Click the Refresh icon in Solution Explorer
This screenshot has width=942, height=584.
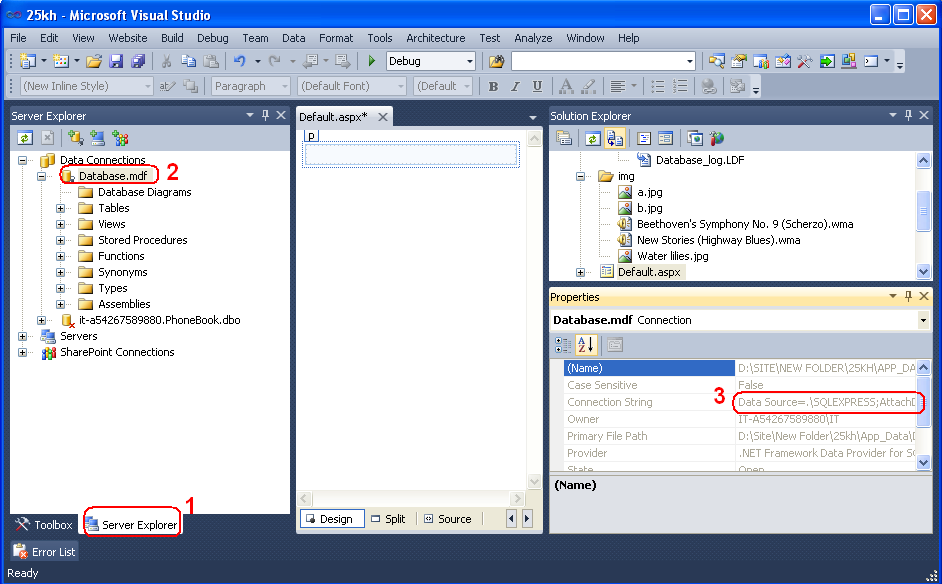[x=592, y=139]
